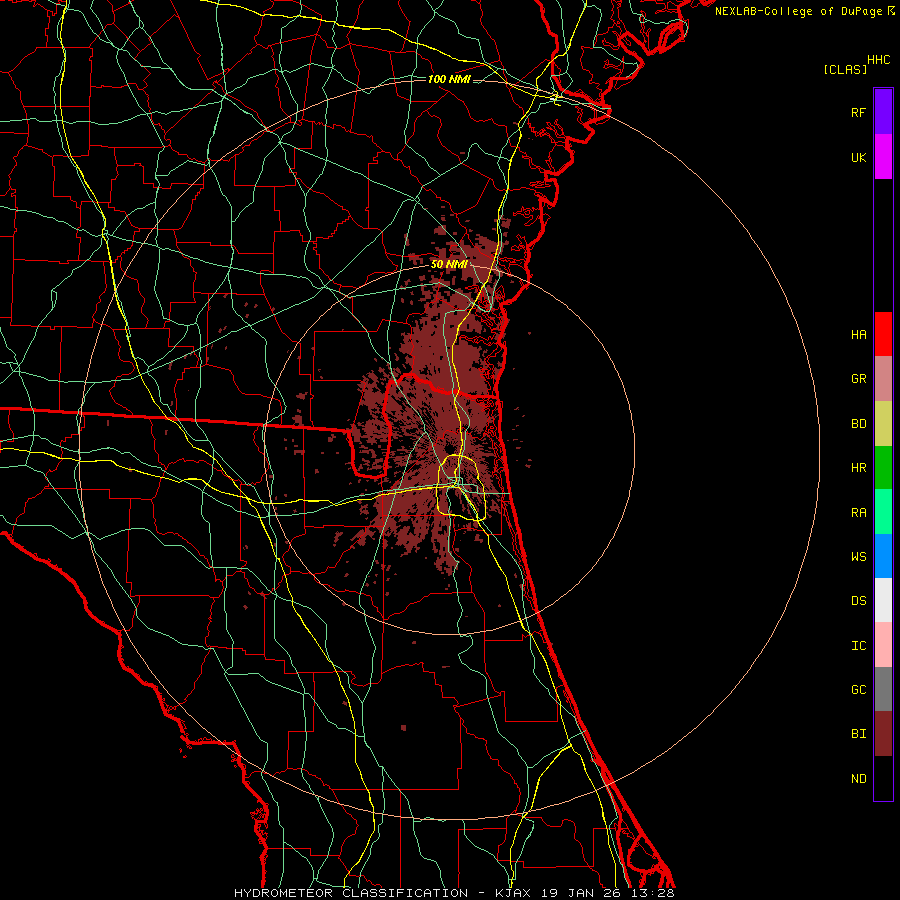Click the IC legend label

click(x=858, y=645)
